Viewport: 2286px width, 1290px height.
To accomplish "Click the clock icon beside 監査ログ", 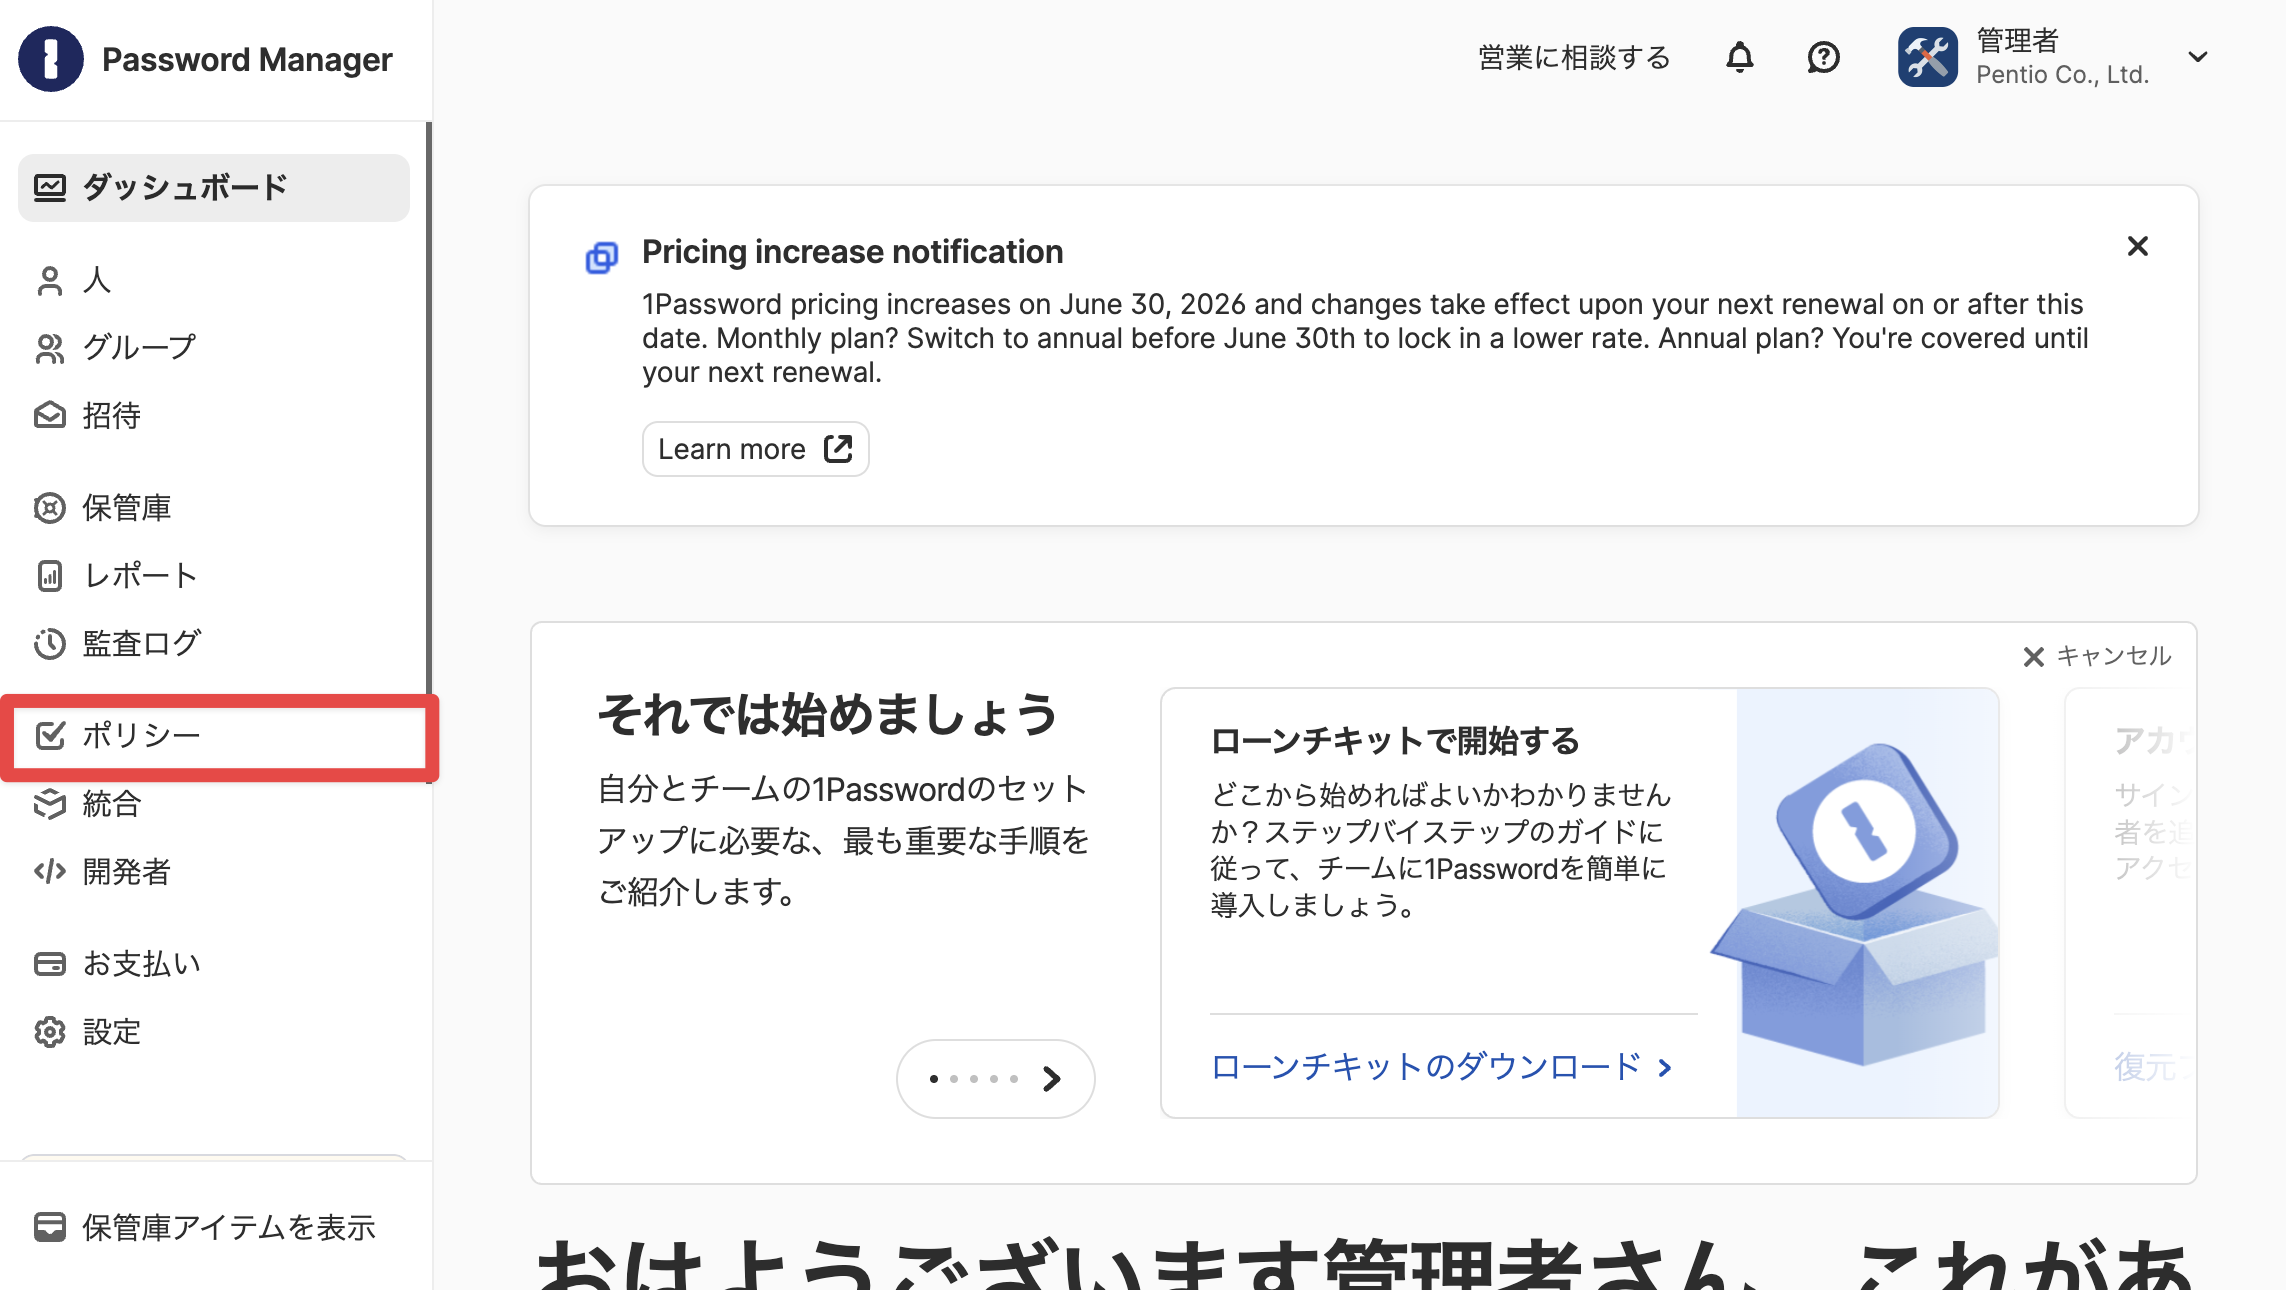I will click(x=49, y=643).
